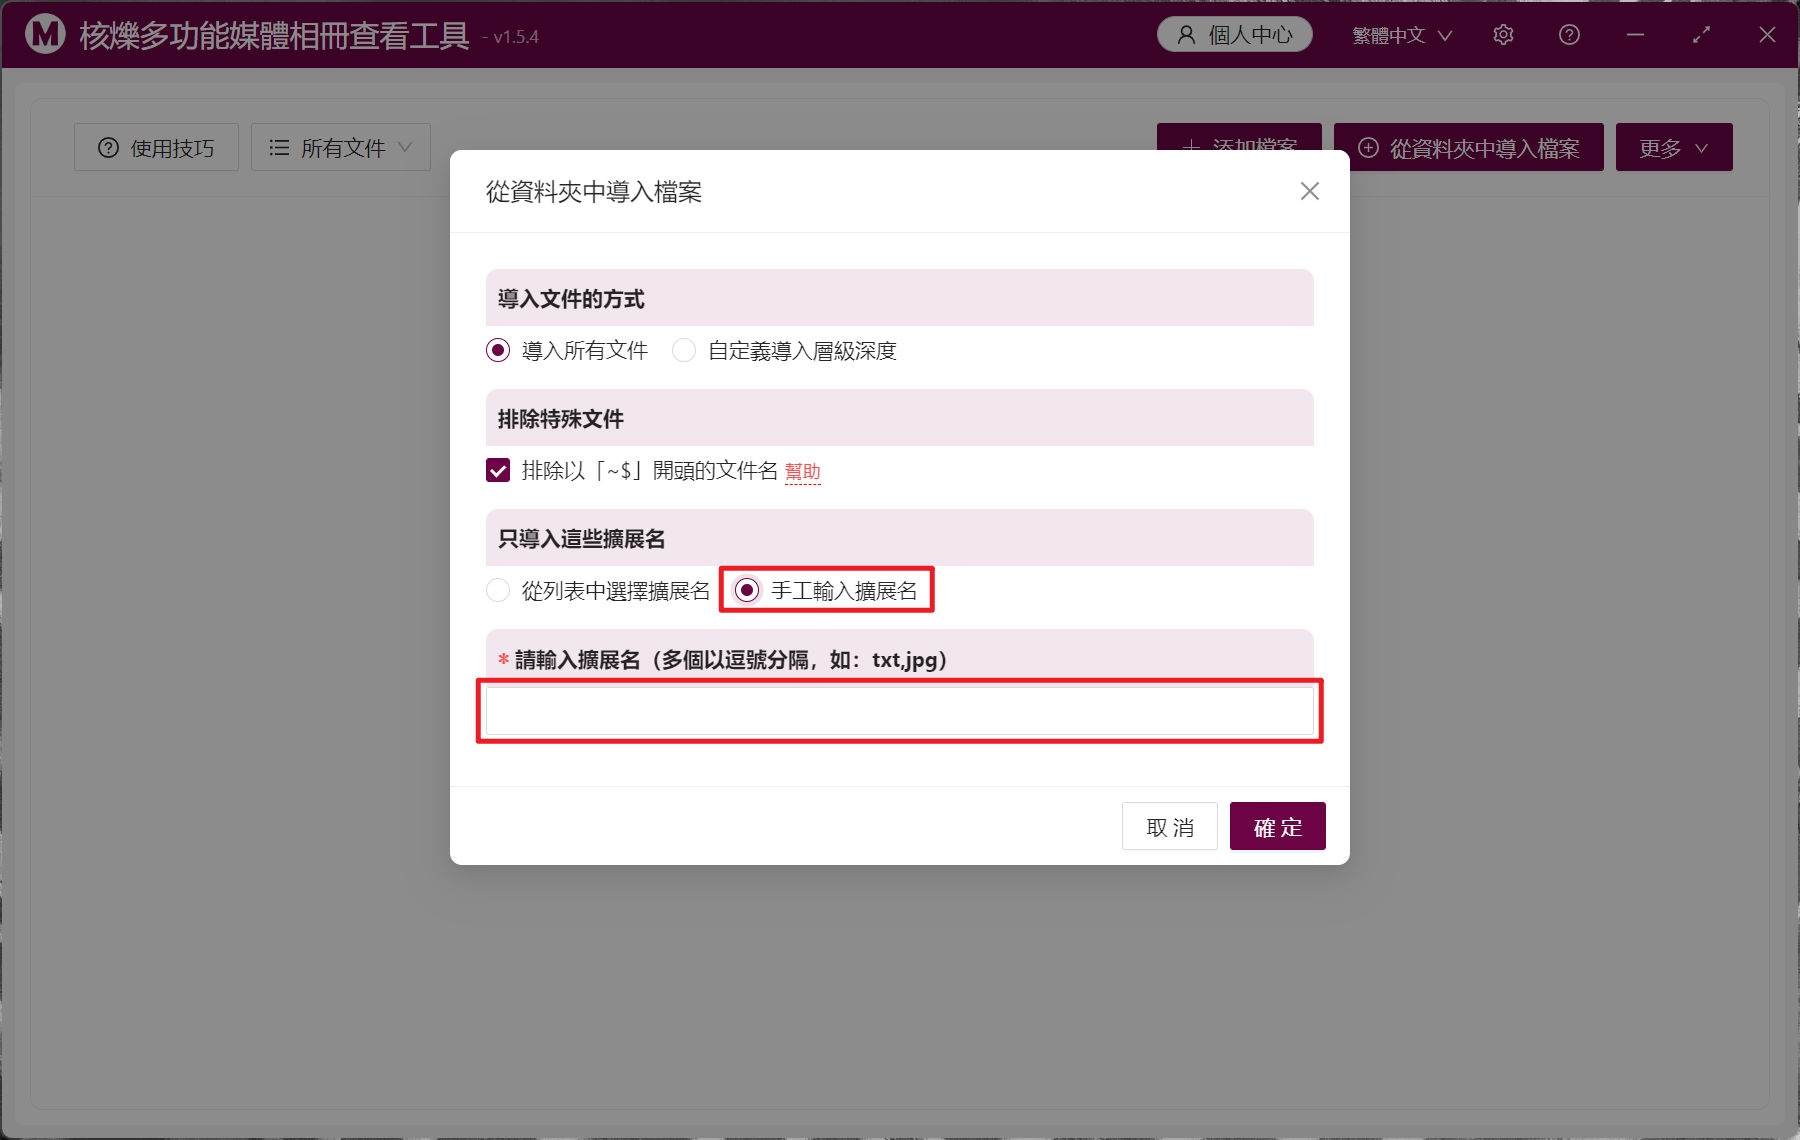The height and width of the screenshot is (1140, 1800).
Task: Expand the 繁體中文 language dropdown
Action: [x=1402, y=35]
